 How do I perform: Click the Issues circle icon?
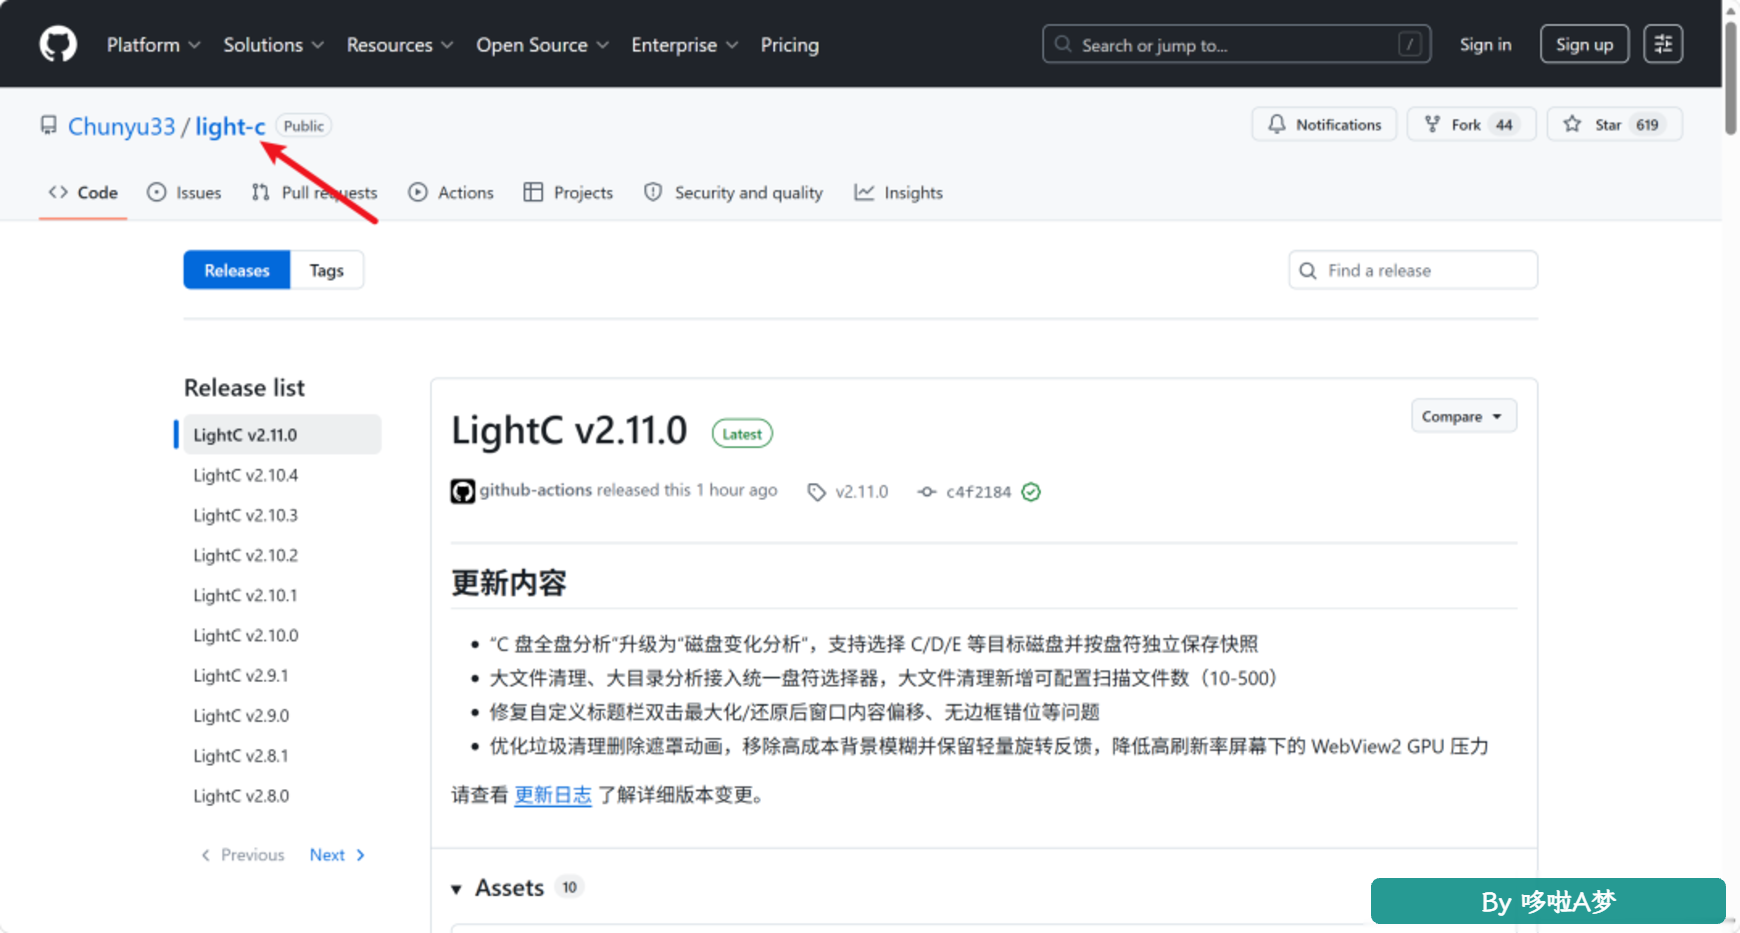click(156, 192)
